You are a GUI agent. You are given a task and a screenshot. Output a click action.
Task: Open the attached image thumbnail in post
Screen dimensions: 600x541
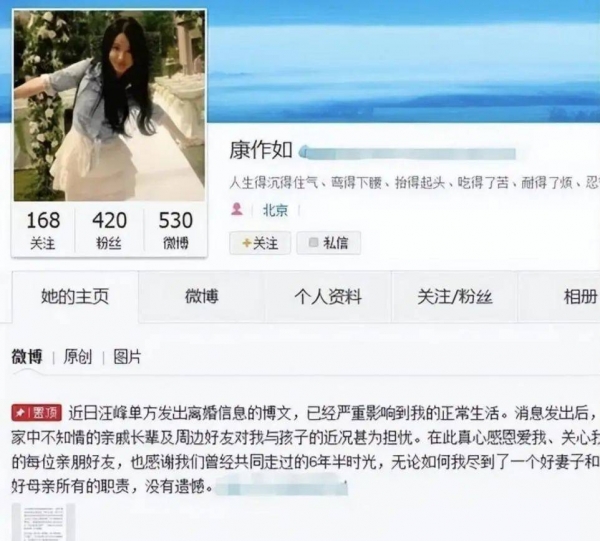pos(43,522)
